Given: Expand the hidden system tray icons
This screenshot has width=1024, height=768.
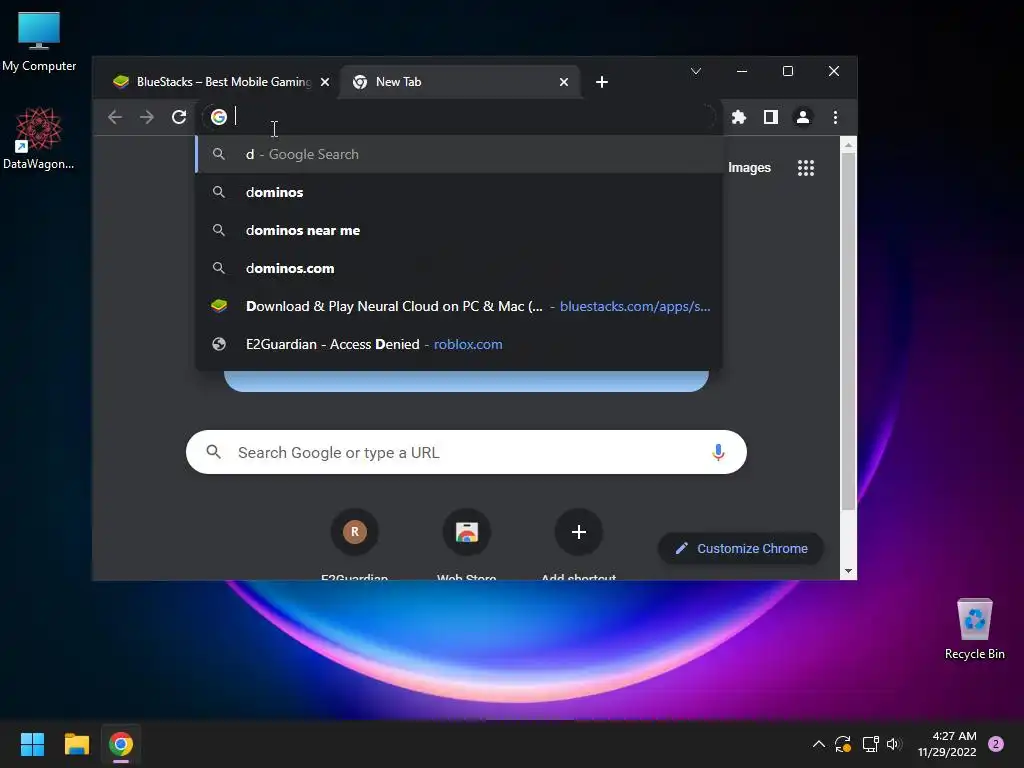Looking at the screenshot, I should pyautogui.click(x=818, y=744).
